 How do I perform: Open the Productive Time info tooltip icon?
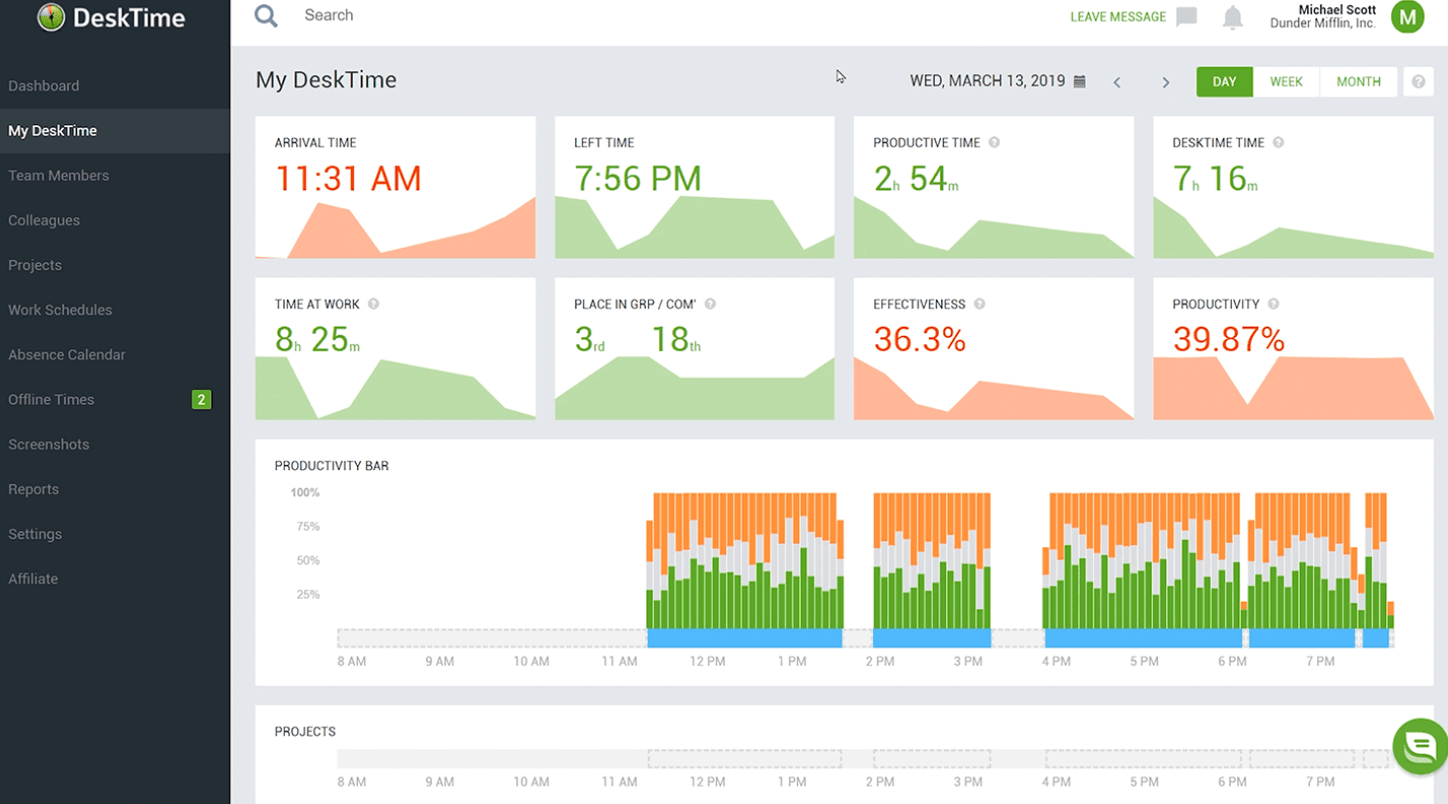994,142
